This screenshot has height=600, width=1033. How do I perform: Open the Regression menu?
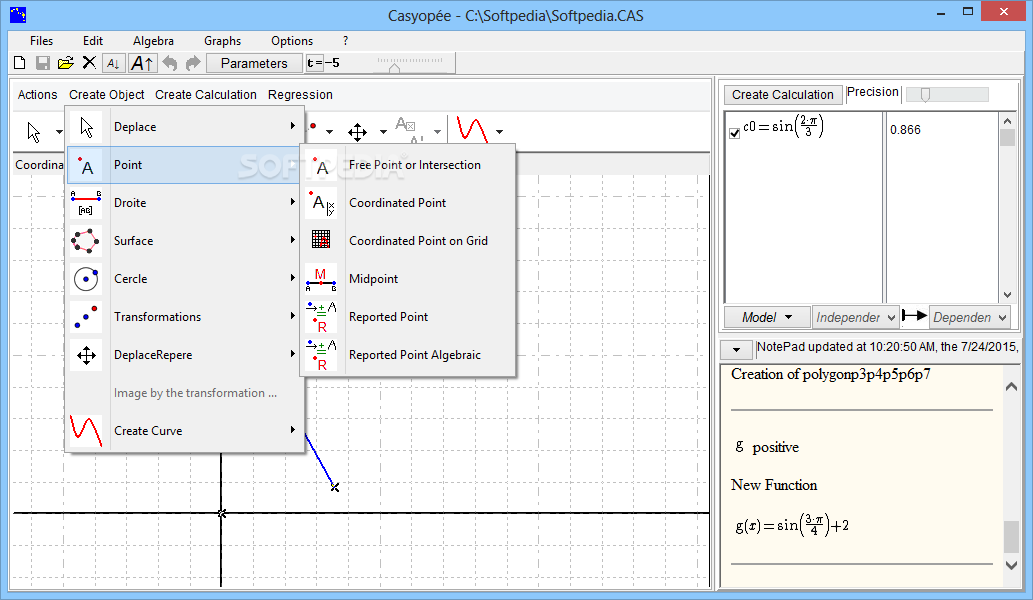tap(300, 95)
